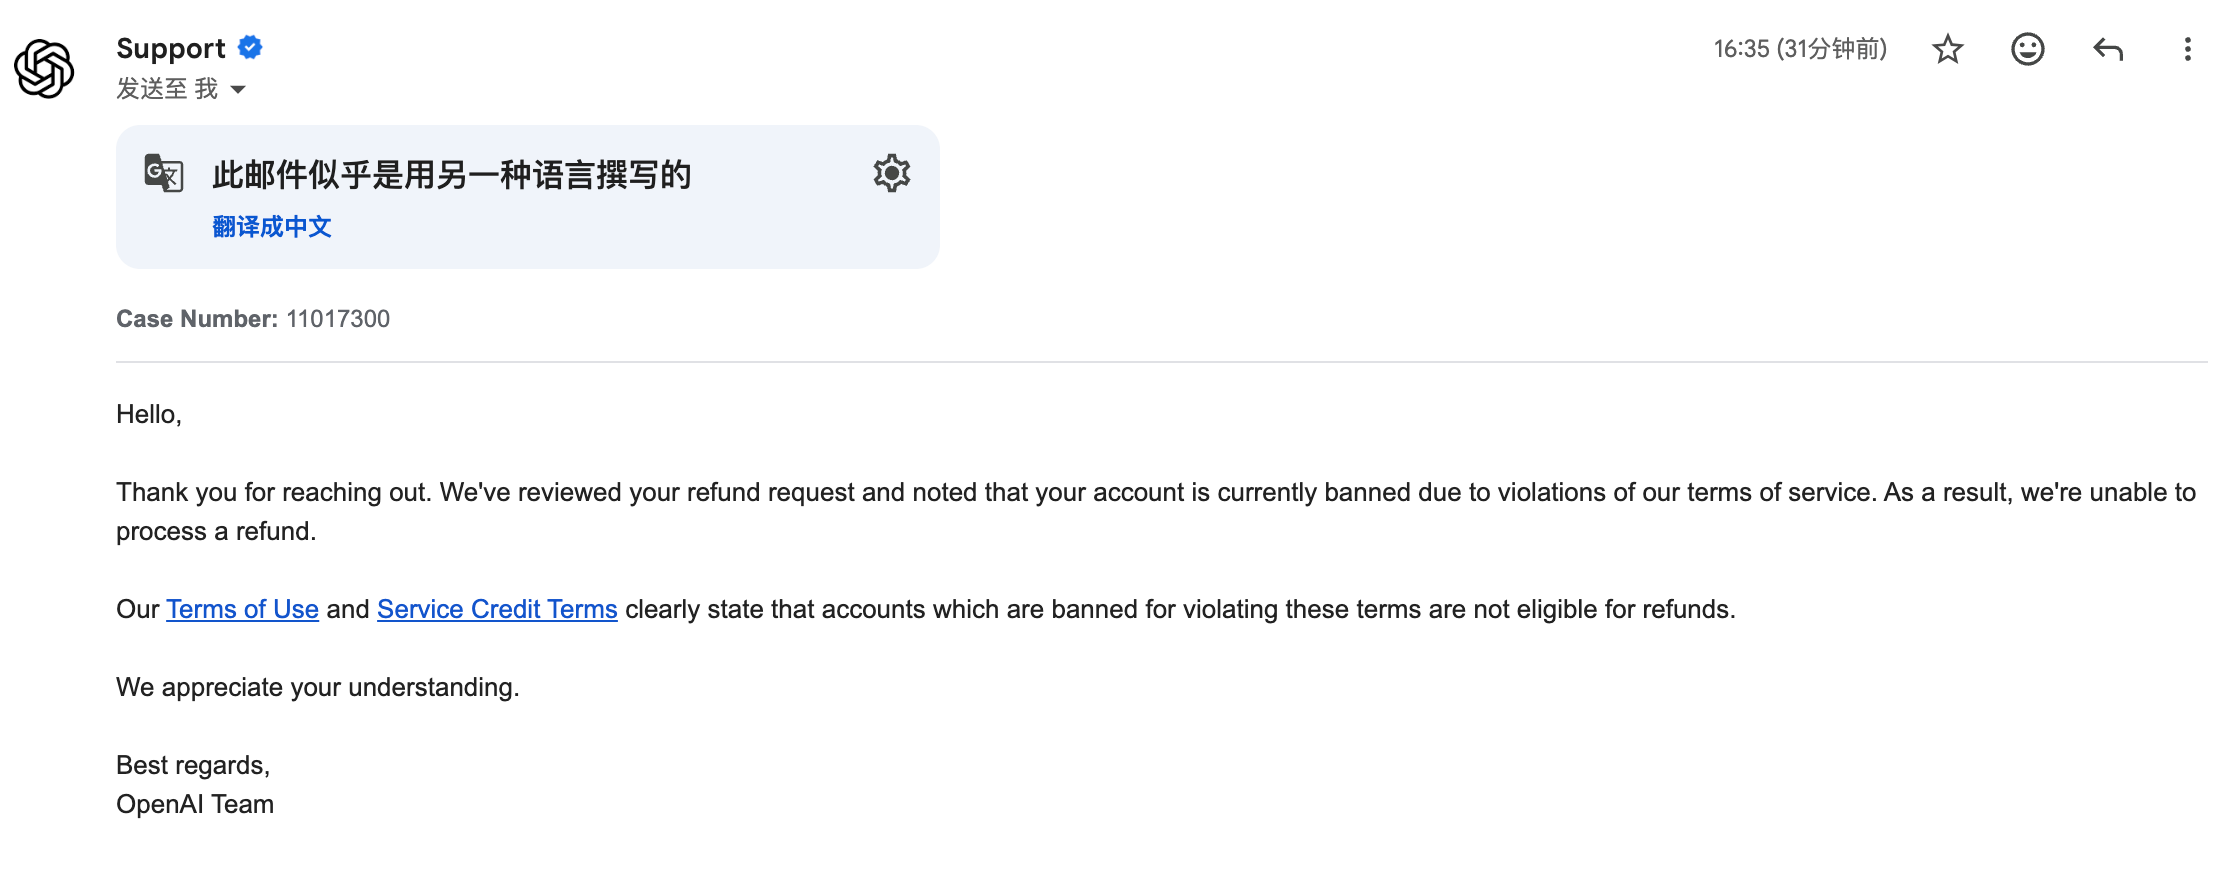The height and width of the screenshot is (870, 2214).
Task: Click the blue verified badge next to Support
Action: pyautogui.click(x=250, y=47)
